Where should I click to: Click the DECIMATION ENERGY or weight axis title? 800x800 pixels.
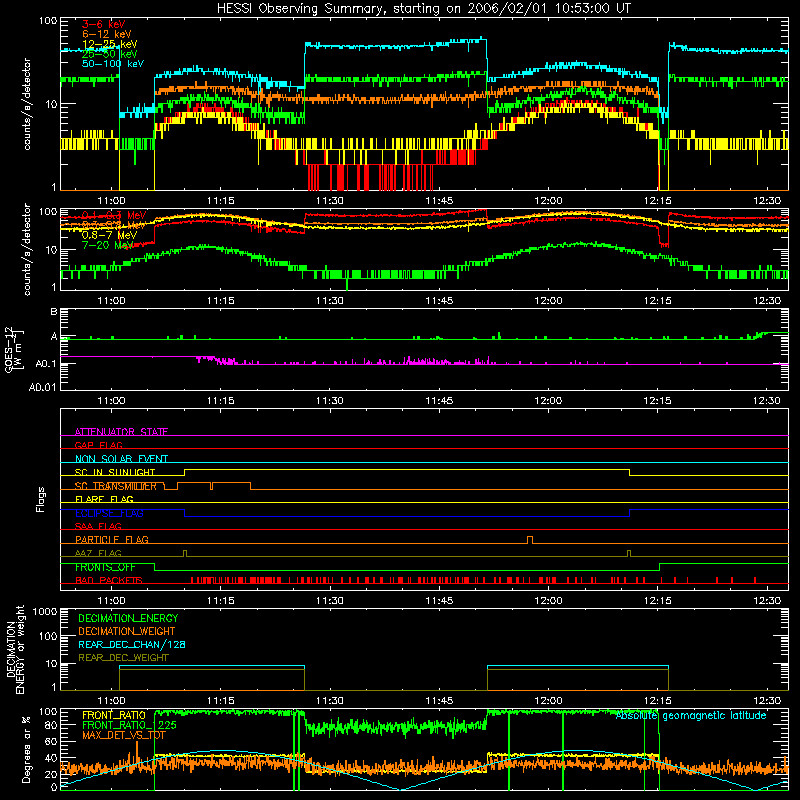[15, 649]
